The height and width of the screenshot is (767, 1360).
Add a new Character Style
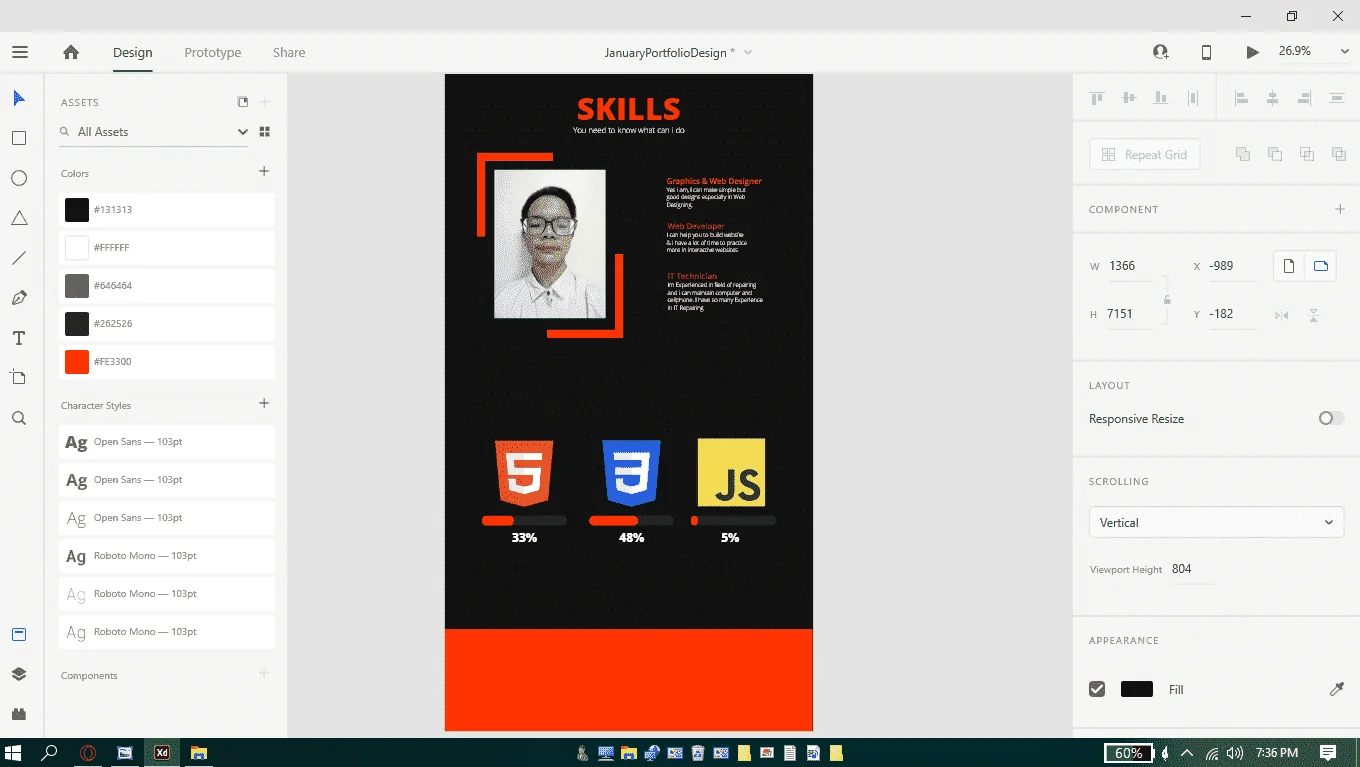point(264,404)
